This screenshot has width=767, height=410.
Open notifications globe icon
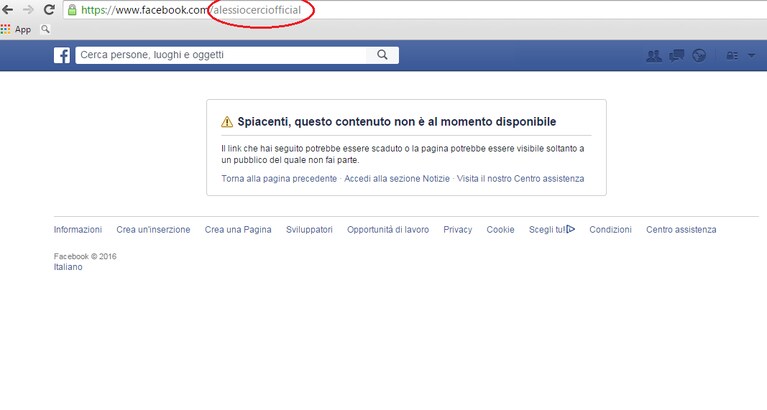pos(699,56)
